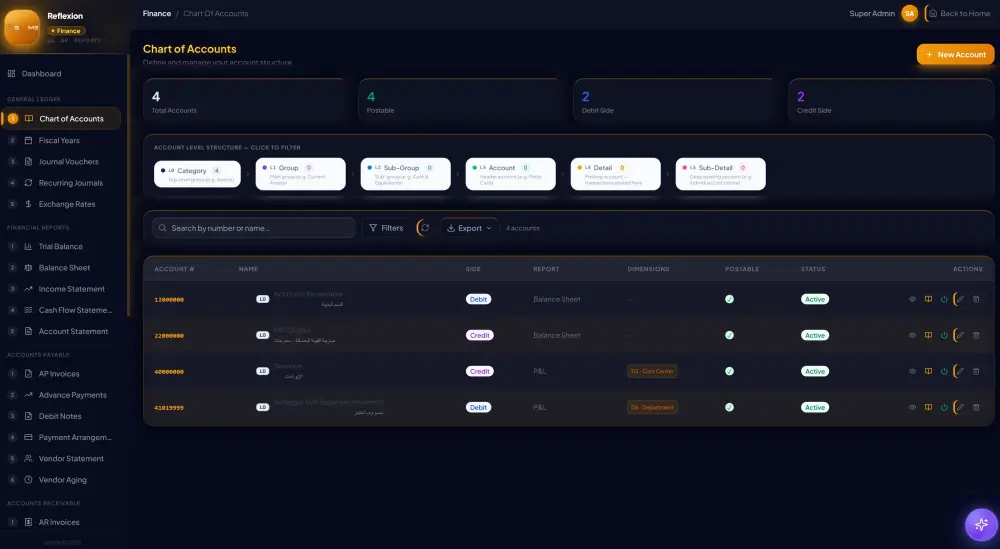Click the Credit Side summary card
Screen dimensions: 1000x549
point(891,101)
